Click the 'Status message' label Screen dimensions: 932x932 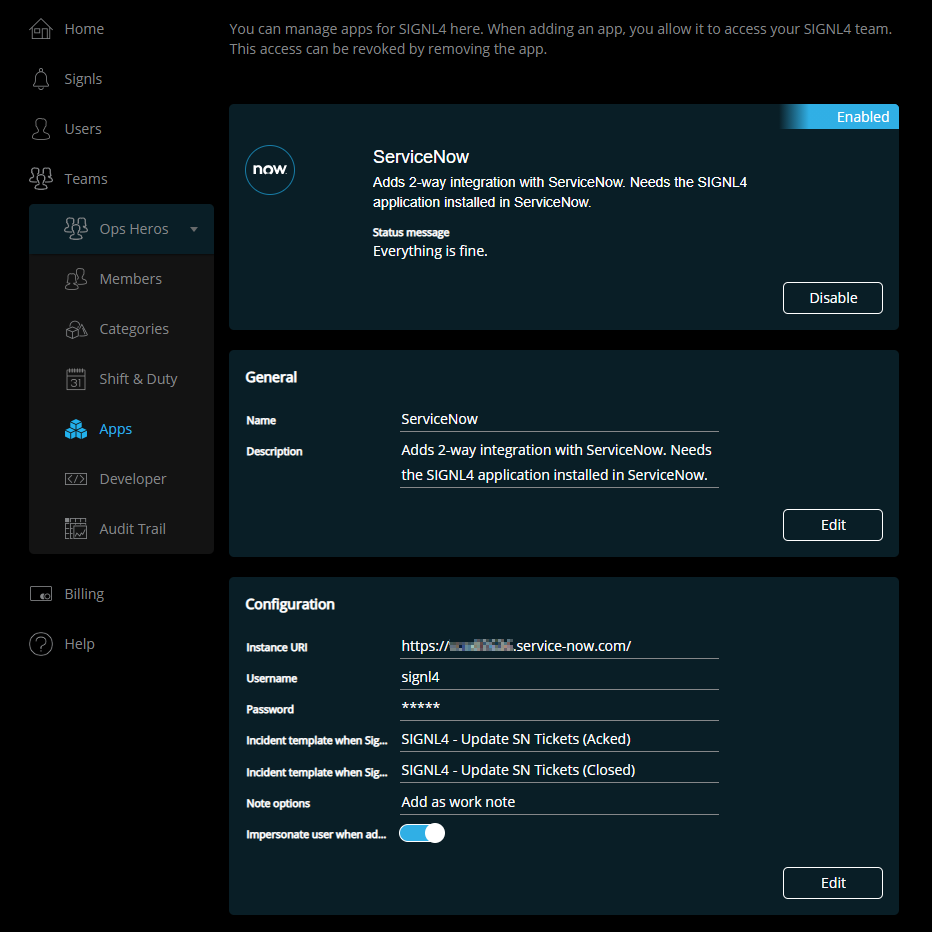(x=411, y=232)
